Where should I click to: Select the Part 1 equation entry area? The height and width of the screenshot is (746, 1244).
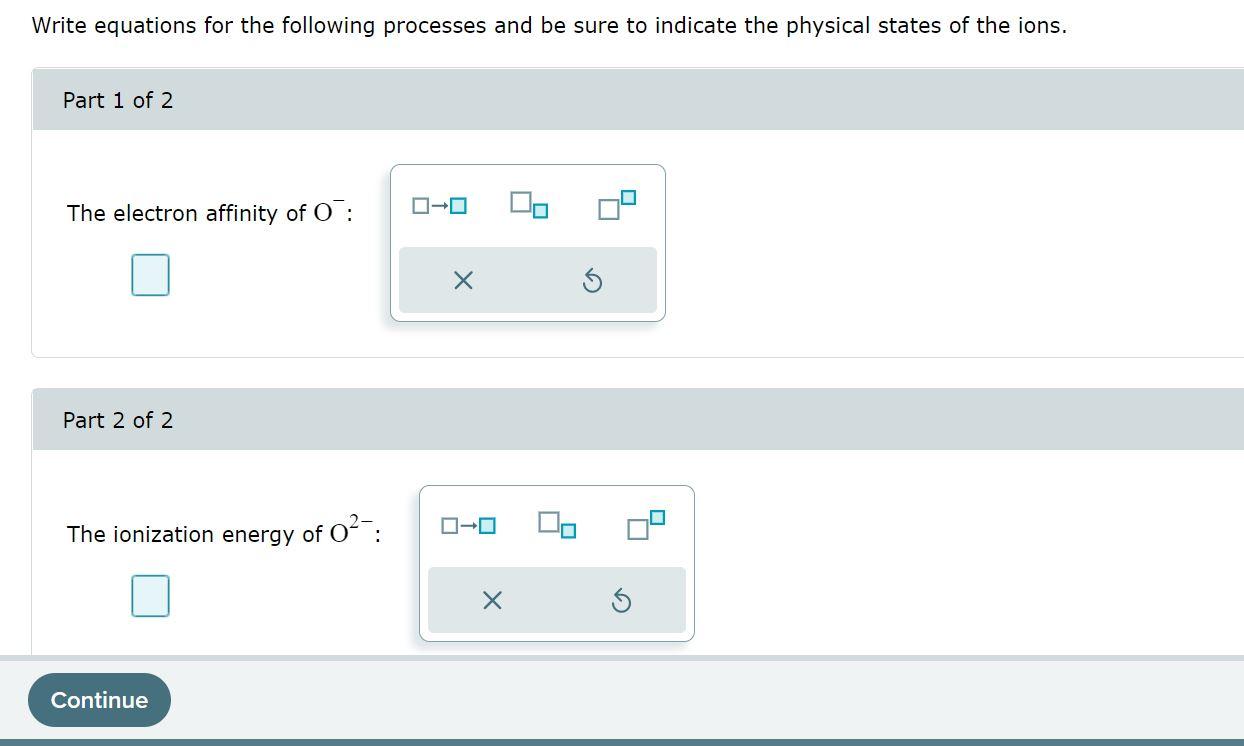(x=527, y=242)
